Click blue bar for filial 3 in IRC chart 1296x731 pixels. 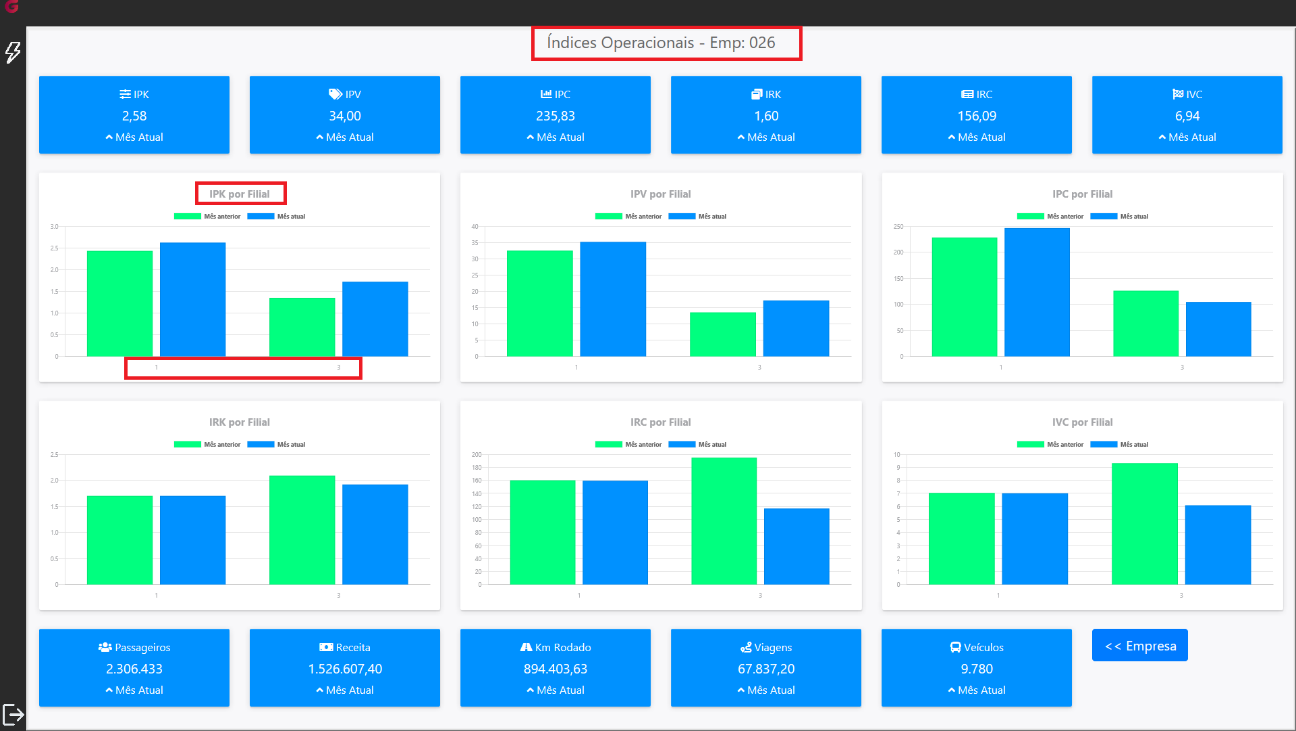click(796, 546)
